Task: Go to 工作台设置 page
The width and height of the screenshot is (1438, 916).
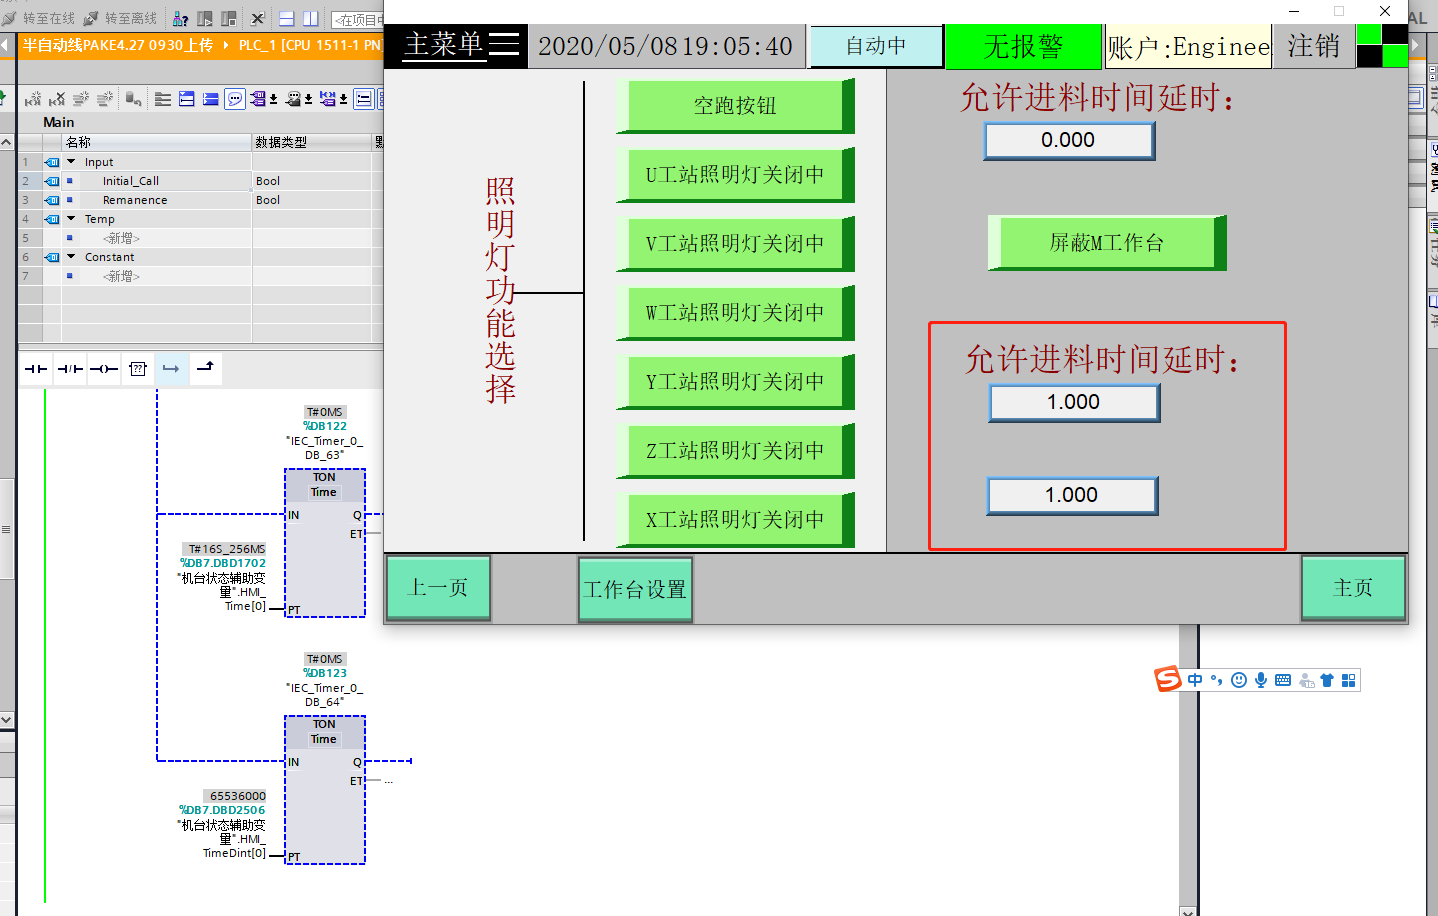Action: pyautogui.click(x=635, y=589)
